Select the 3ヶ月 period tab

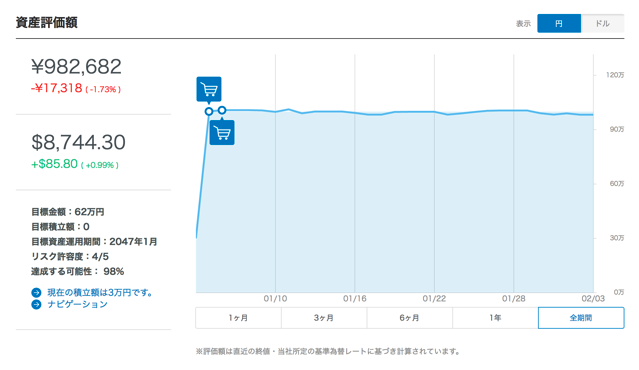(x=324, y=318)
